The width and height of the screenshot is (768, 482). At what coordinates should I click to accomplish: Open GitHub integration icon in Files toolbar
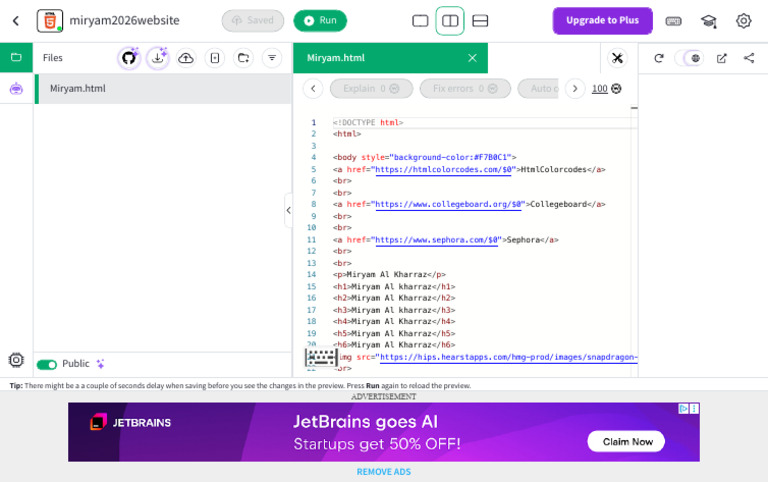point(129,58)
